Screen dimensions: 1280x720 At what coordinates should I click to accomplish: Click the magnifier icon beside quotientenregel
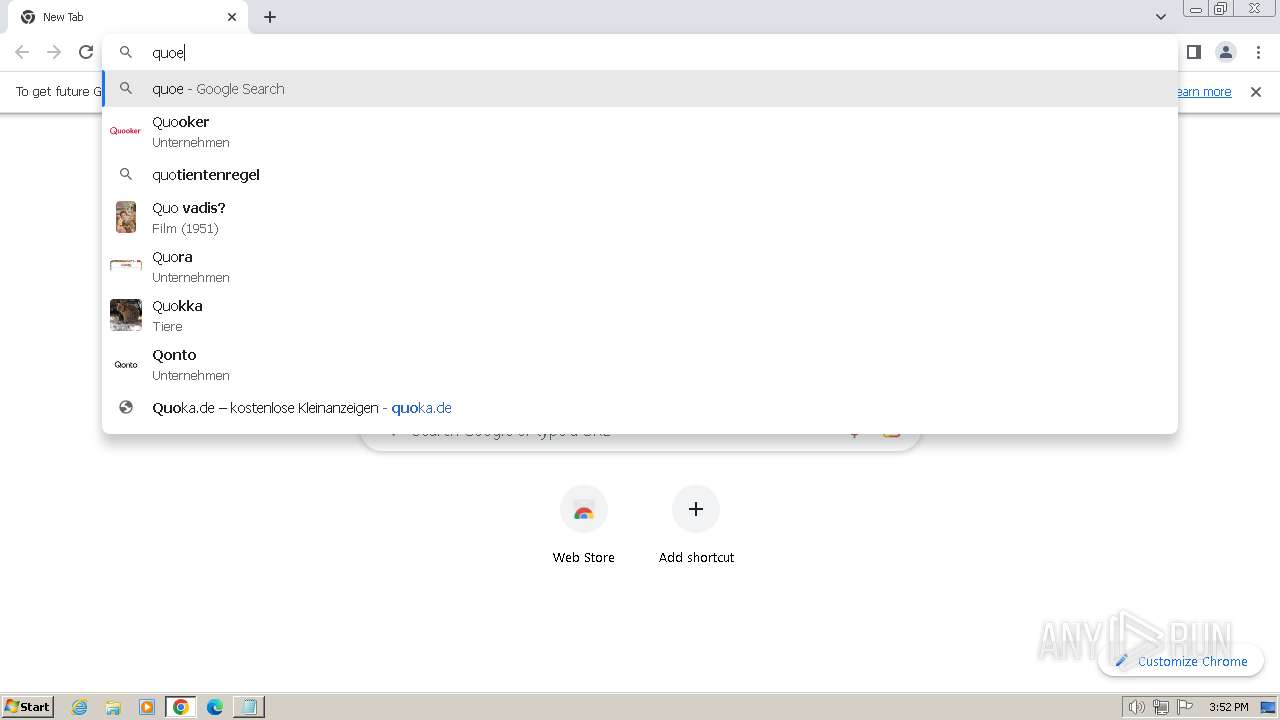[126, 175]
